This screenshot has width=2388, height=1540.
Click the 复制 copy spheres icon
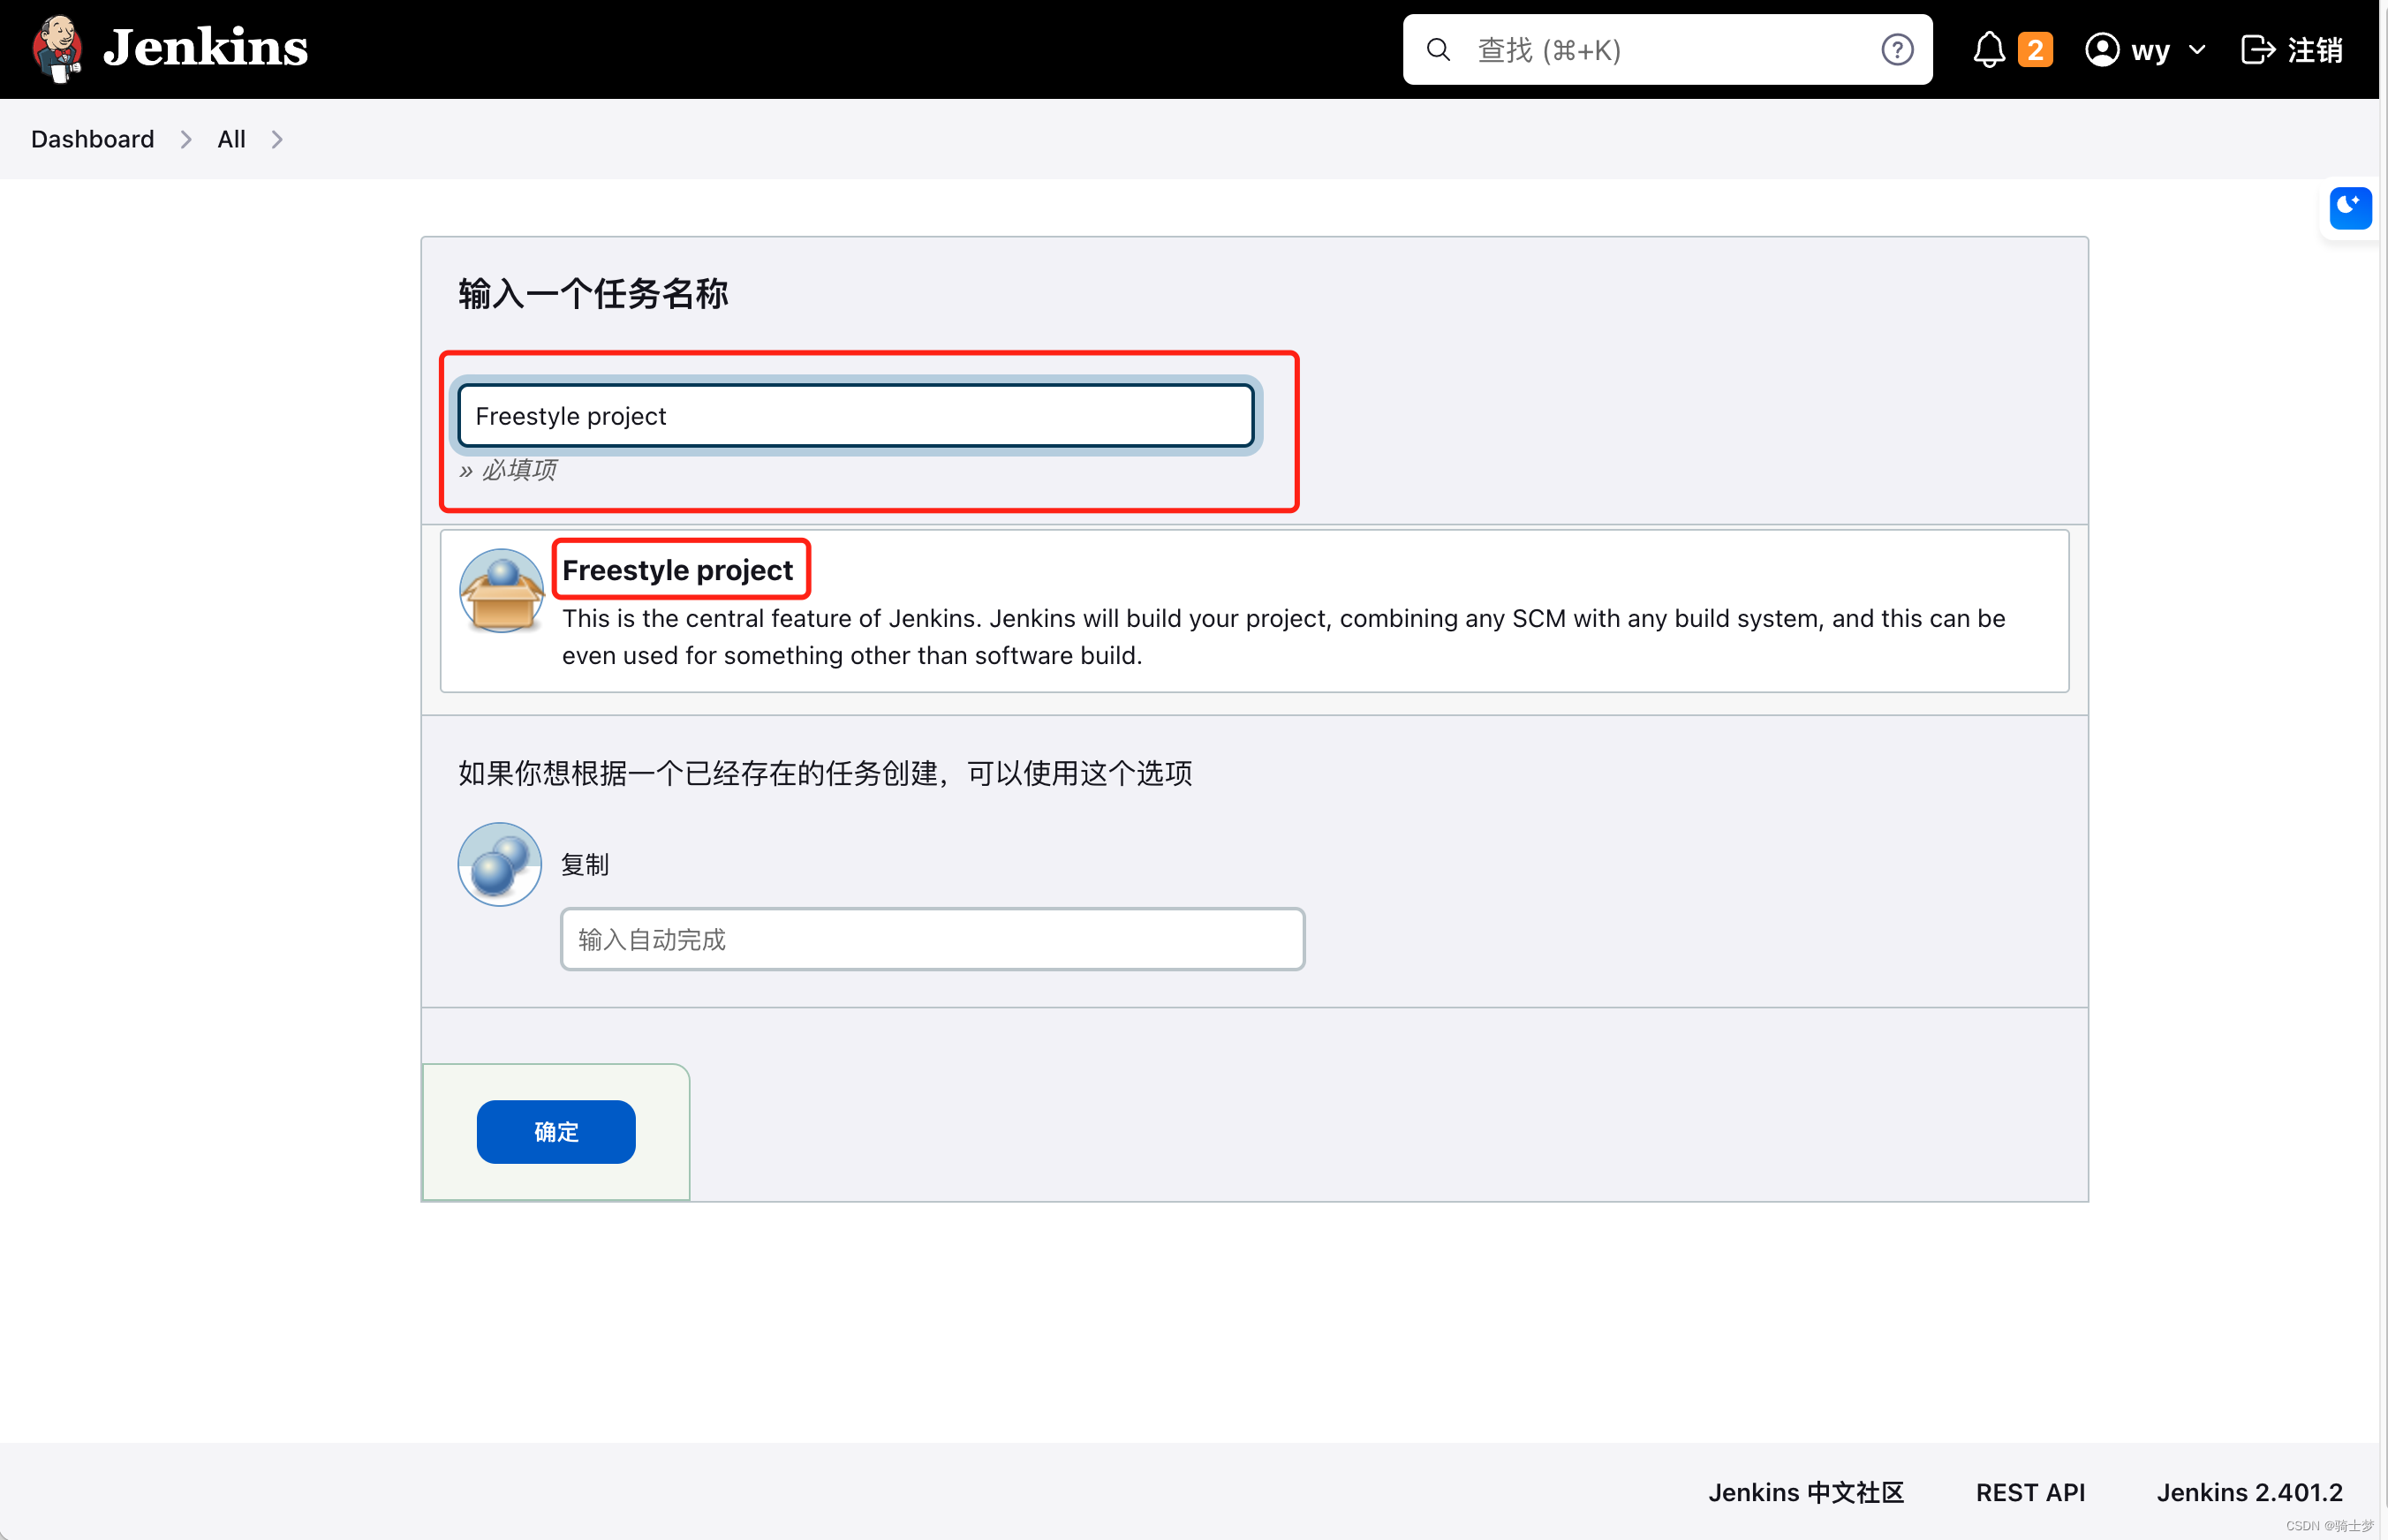click(500, 864)
